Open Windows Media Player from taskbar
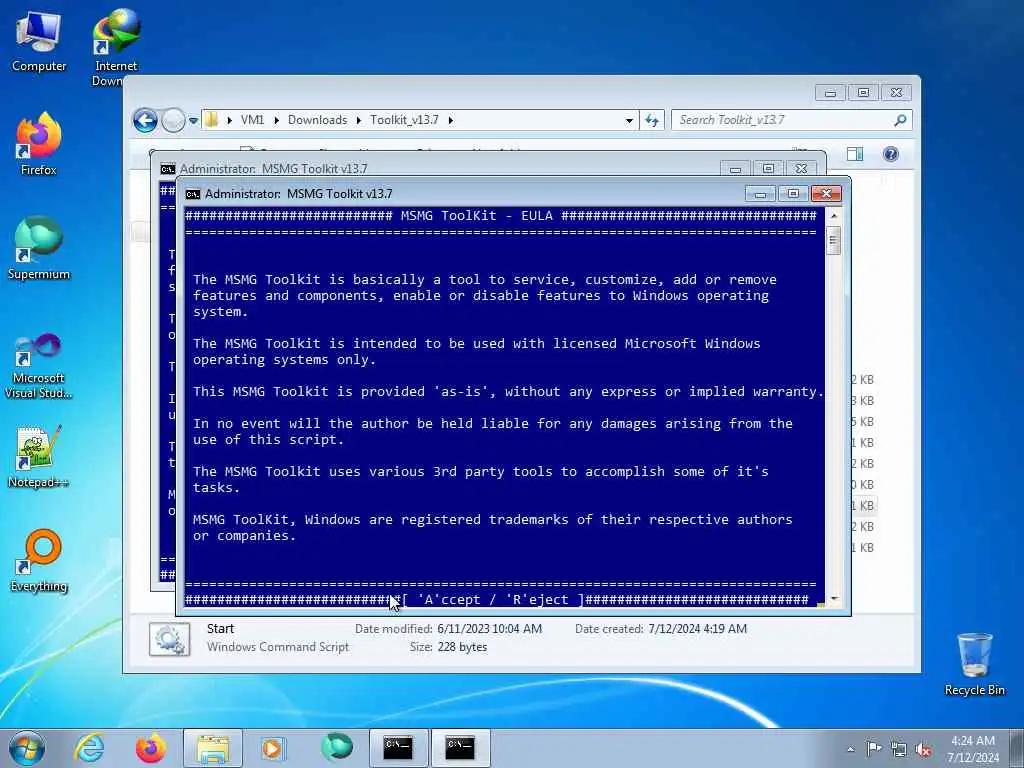1024x768 pixels. [x=272, y=748]
